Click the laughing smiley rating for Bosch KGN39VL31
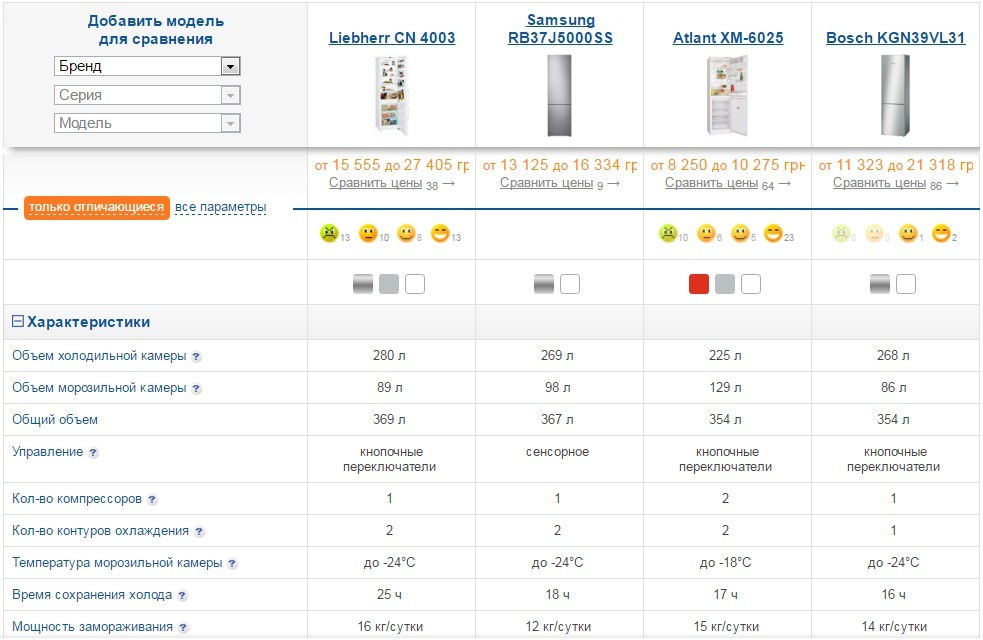 click(940, 233)
